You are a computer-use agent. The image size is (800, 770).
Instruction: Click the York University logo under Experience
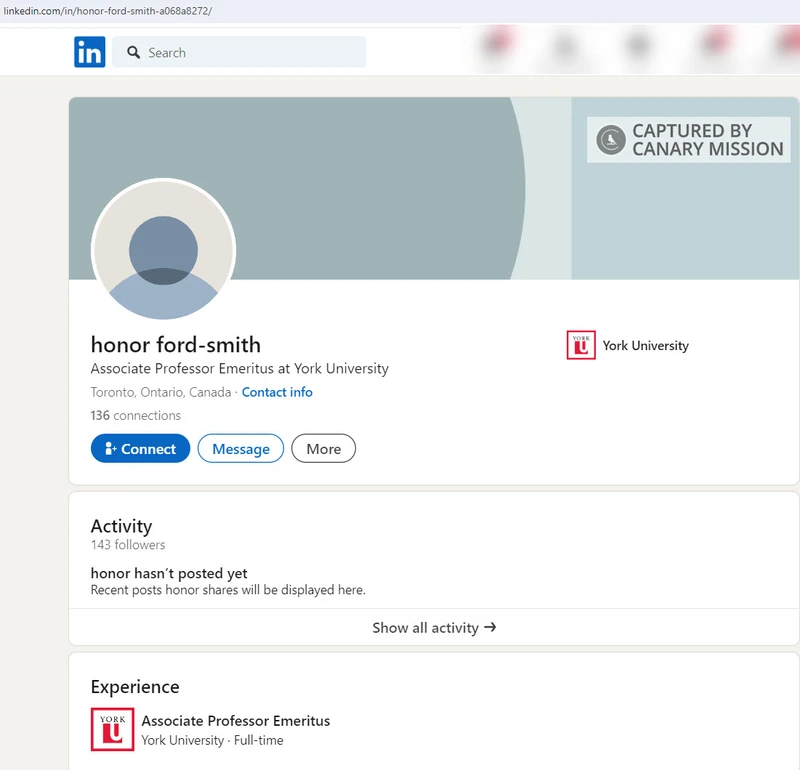(112, 729)
